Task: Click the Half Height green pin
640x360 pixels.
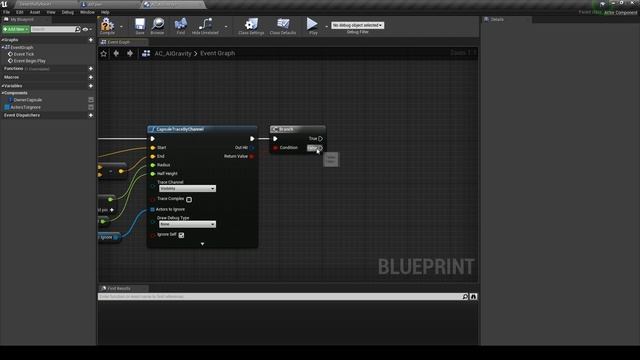Action: pyautogui.click(x=153, y=174)
